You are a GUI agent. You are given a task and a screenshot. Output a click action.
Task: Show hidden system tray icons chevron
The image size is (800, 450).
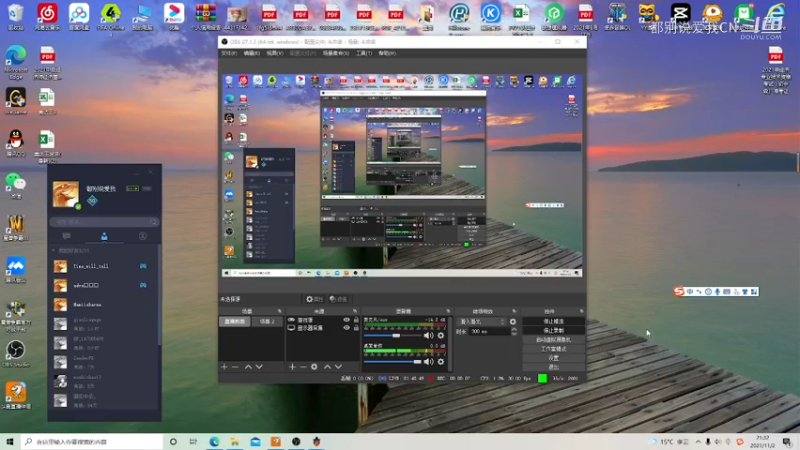coord(697,442)
